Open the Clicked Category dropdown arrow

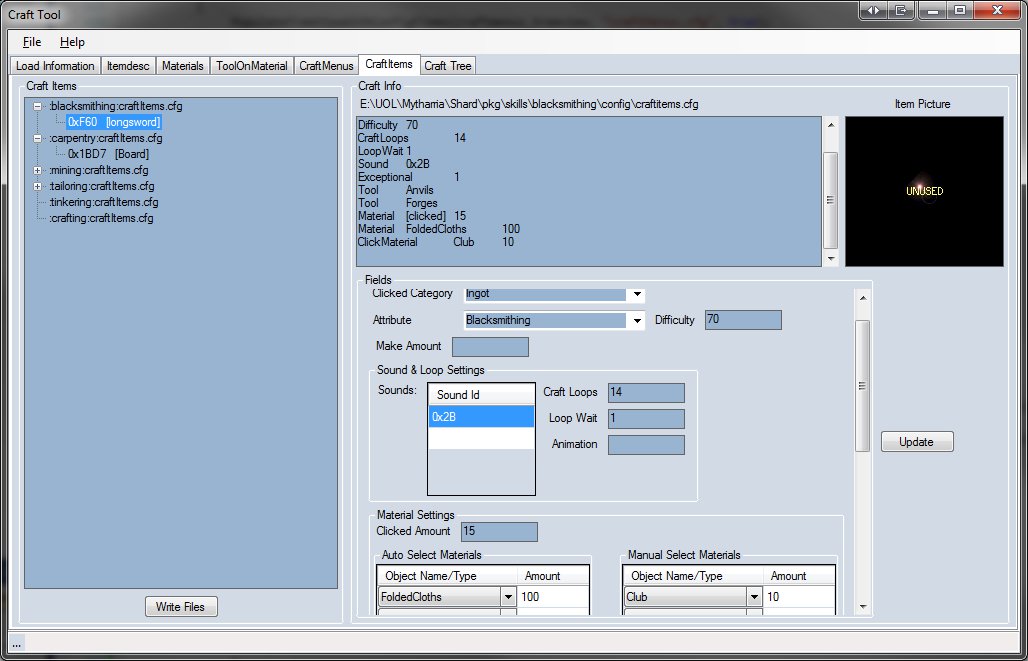(x=636, y=294)
